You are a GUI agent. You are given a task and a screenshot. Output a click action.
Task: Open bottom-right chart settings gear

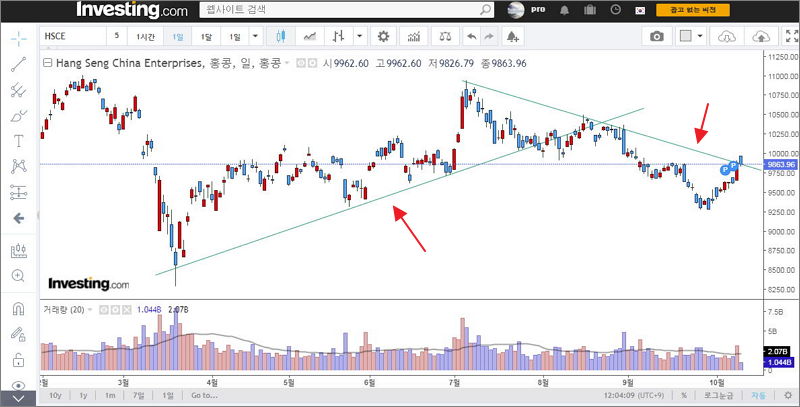[x=788, y=395]
